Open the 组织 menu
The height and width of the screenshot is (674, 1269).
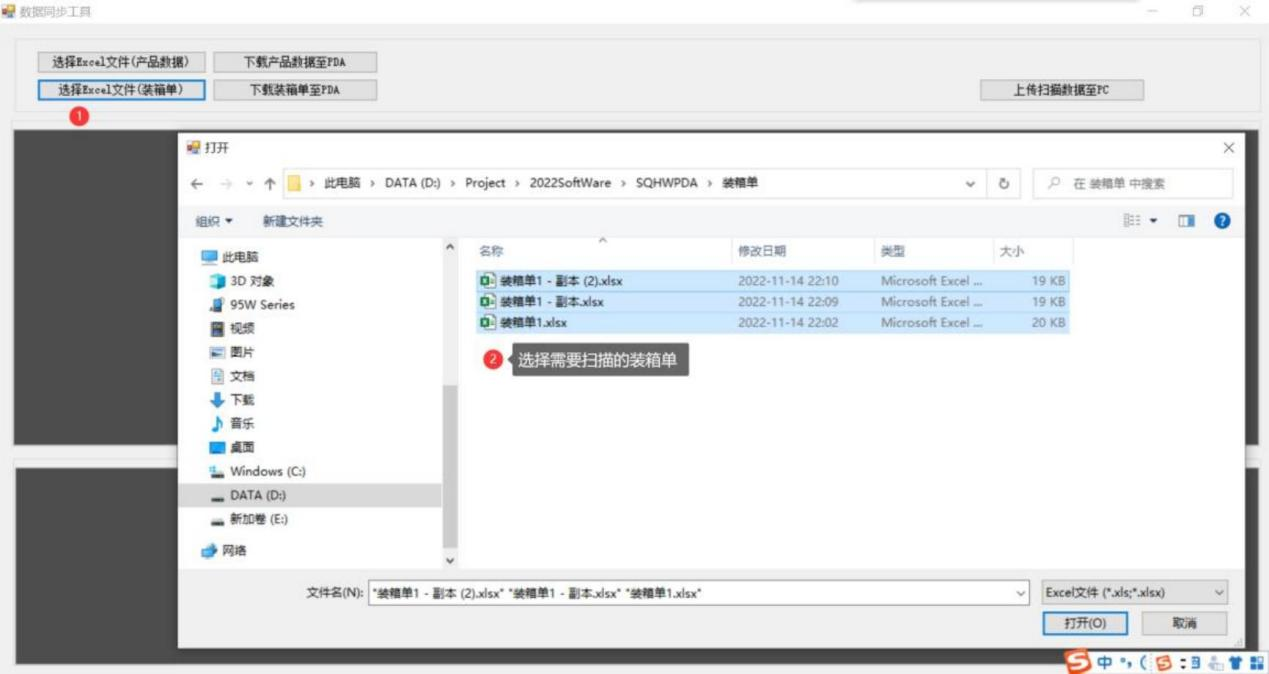coord(213,221)
